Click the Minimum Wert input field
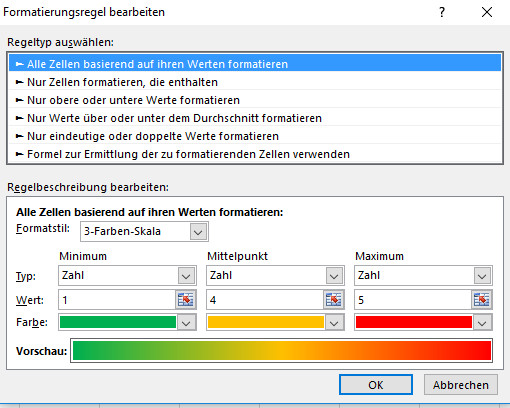Viewport: 510px width, 408px height. [x=117, y=300]
